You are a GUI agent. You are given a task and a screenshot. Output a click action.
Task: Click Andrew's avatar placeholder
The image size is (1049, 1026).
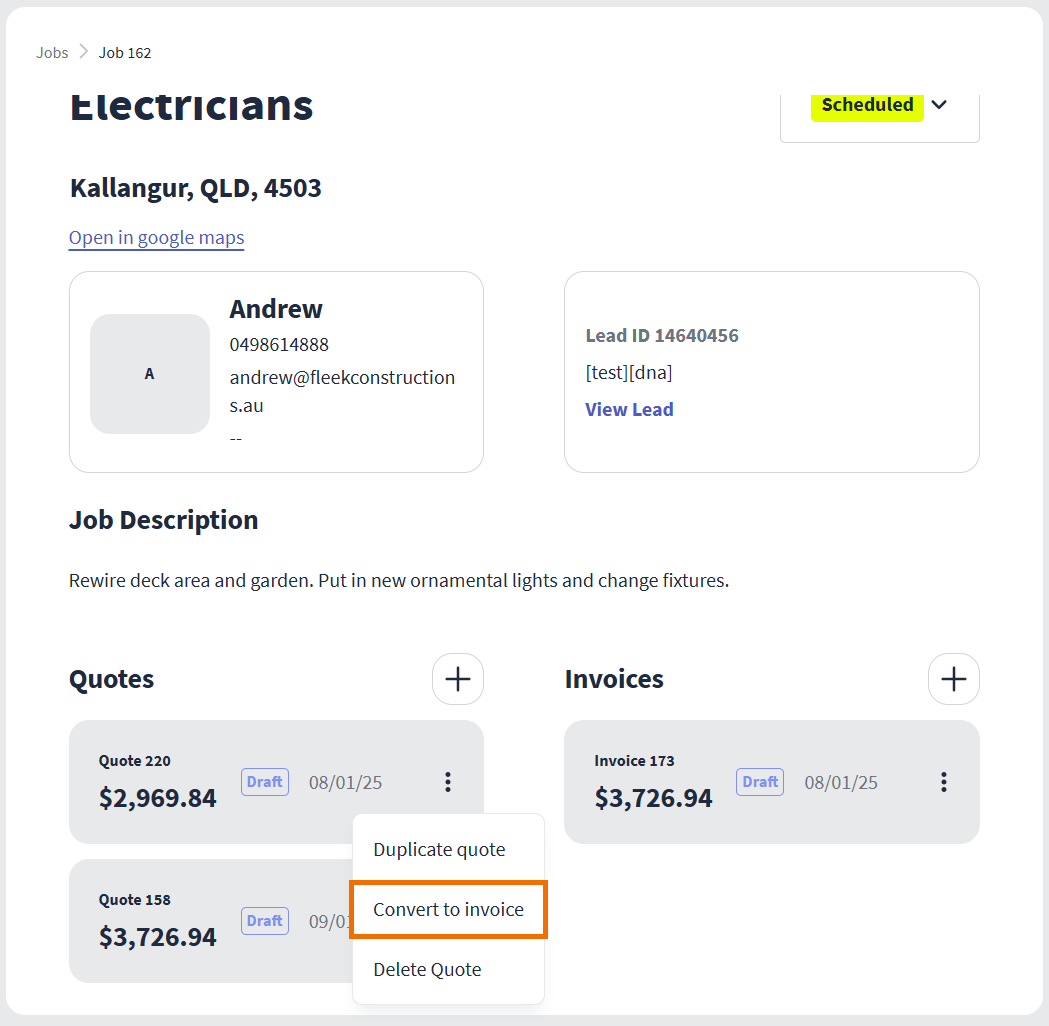(x=150, y=374)
